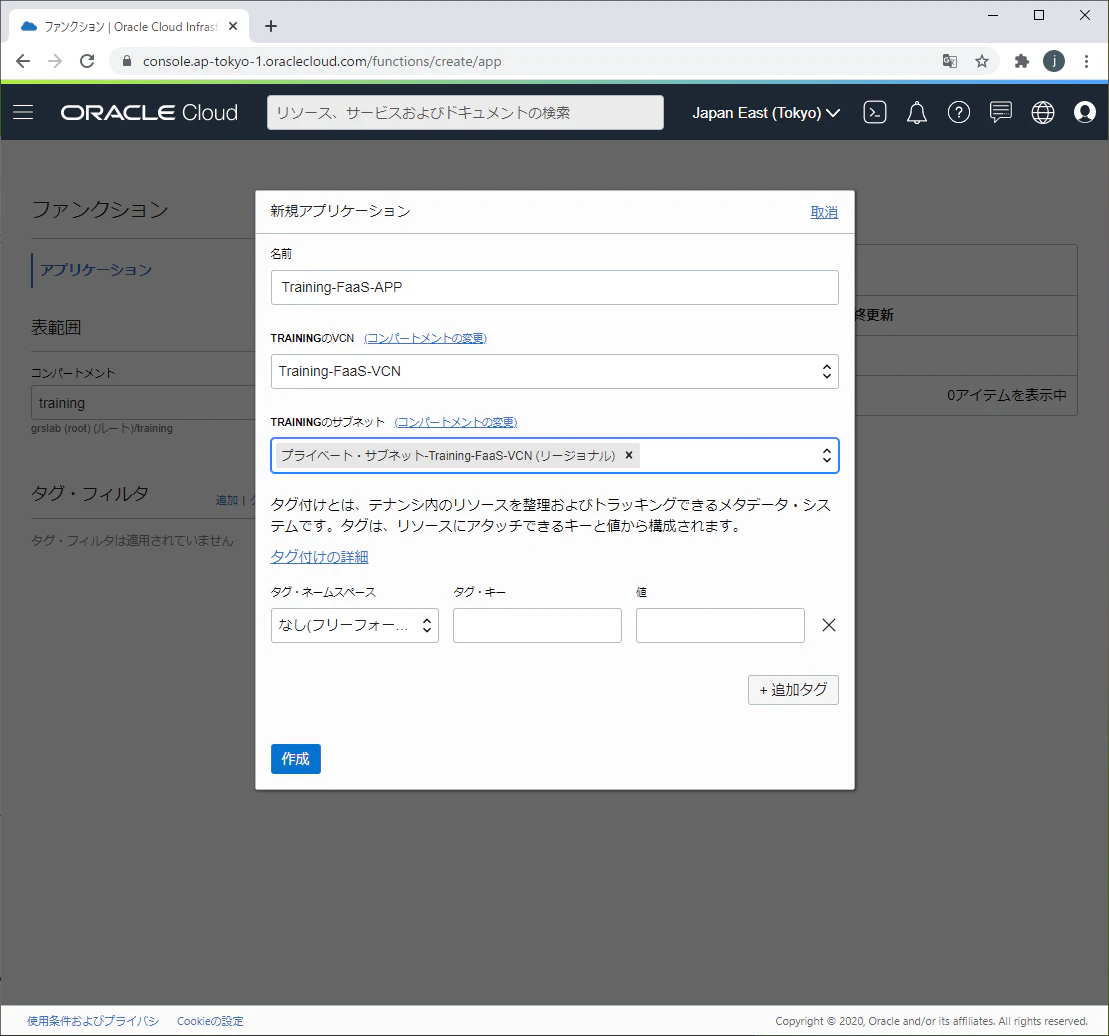This screenshot has width=1109, height=1036.
Task: Open the Japan East (Tokyo) region selector
Action: click(x=766, y=112)
